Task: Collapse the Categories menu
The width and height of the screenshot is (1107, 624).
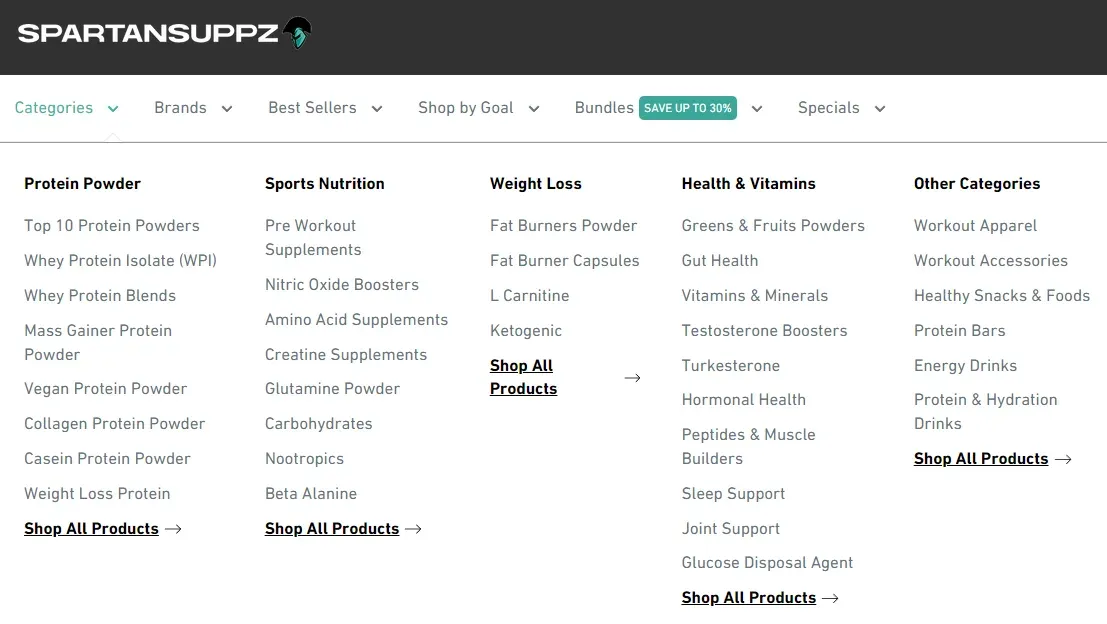Action: click(x=66, y=107)
